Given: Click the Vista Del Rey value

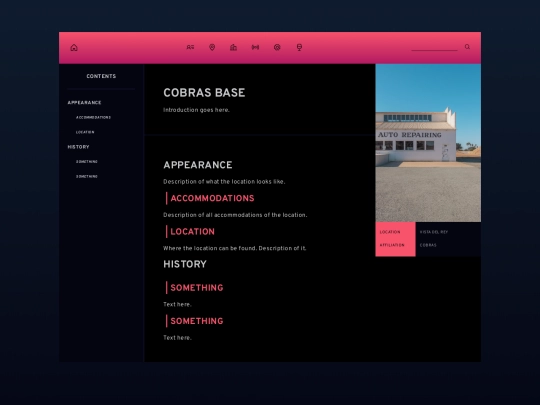Looking at the screenshot, I should coord(434,232).
